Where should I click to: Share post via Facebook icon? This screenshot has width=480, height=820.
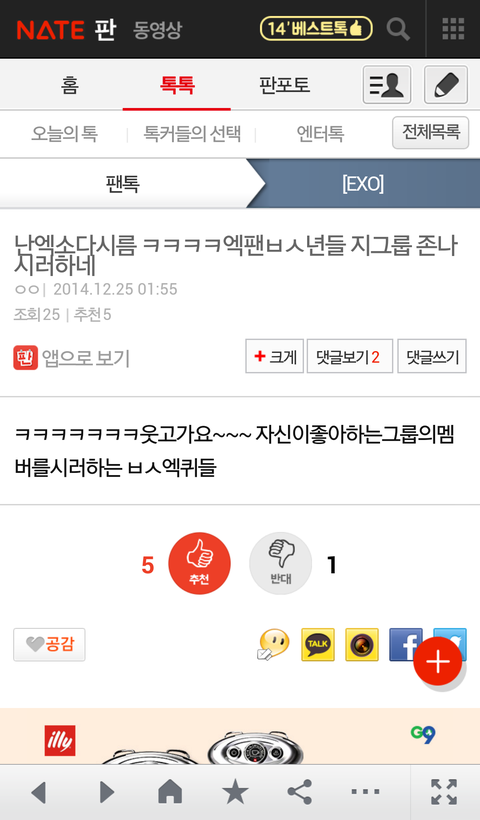(405, 644)
